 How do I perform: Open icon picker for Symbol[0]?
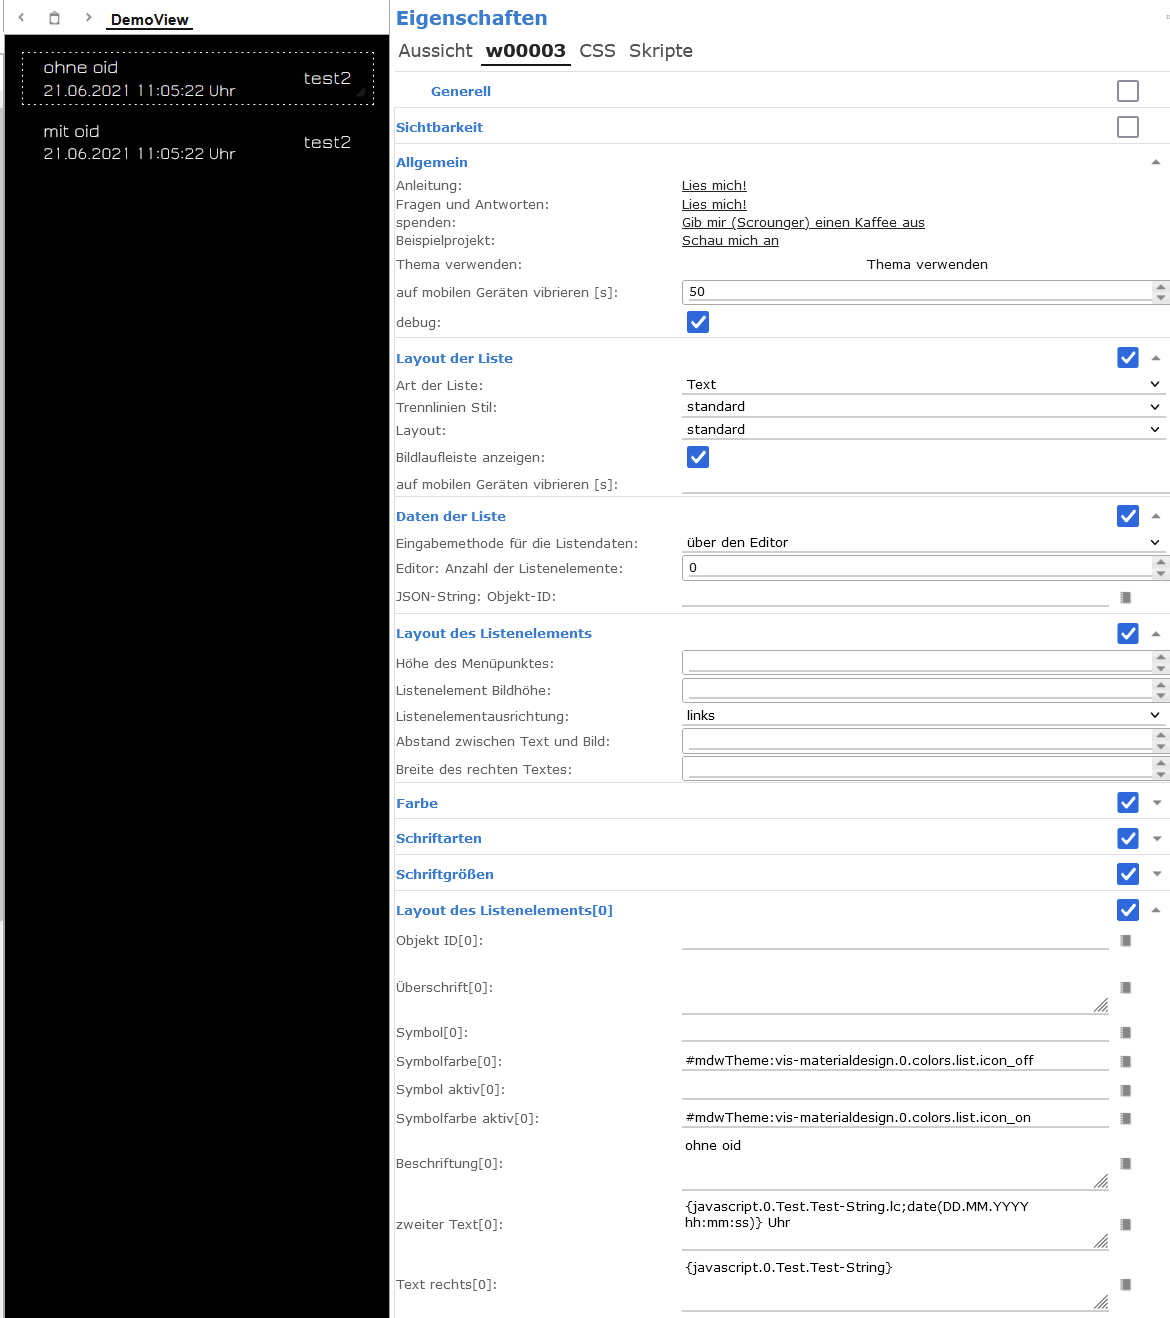point(1125,1032)
